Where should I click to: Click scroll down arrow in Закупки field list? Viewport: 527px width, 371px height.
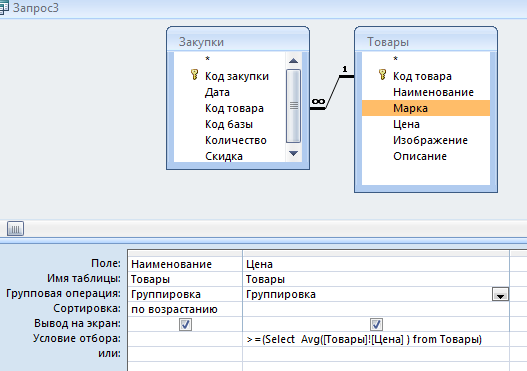pos(293,154)
